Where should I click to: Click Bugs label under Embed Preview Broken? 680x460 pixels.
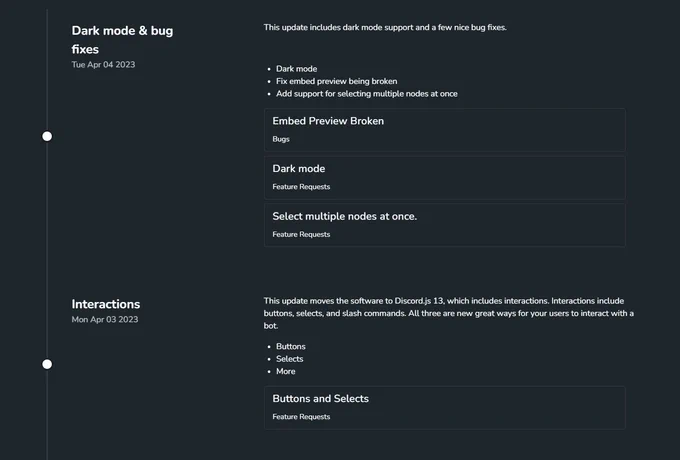pos(281,139)
